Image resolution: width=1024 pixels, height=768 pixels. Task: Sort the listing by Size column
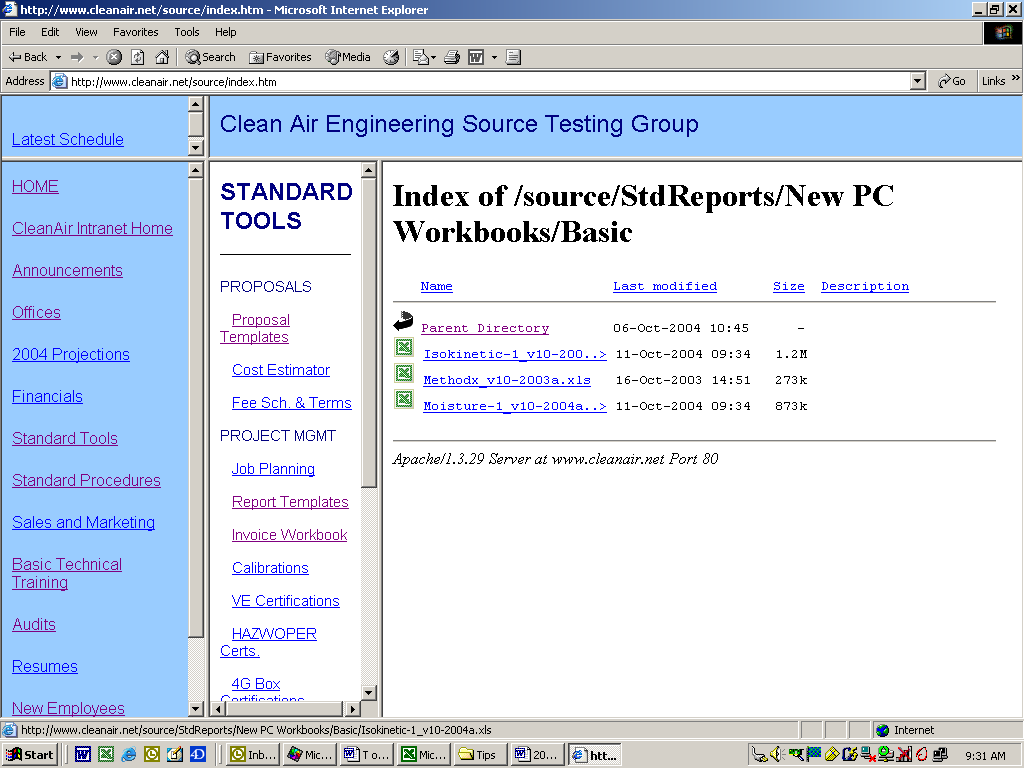788,286
